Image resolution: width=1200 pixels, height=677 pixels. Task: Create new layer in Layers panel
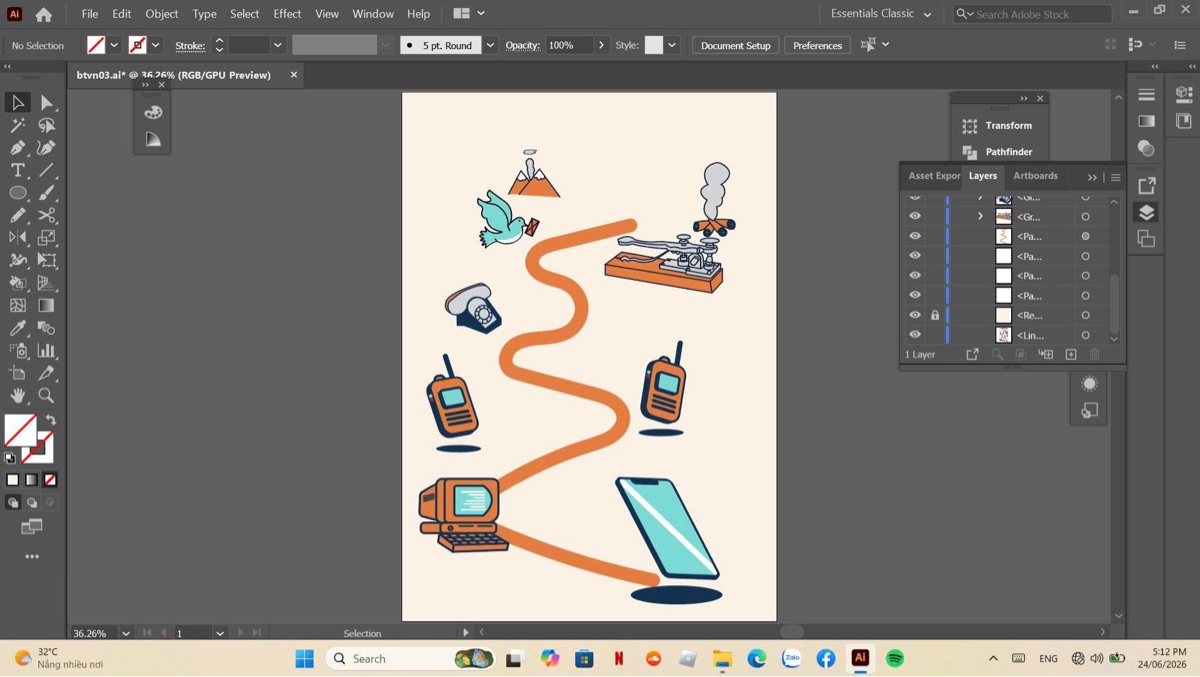point(1071,354)
